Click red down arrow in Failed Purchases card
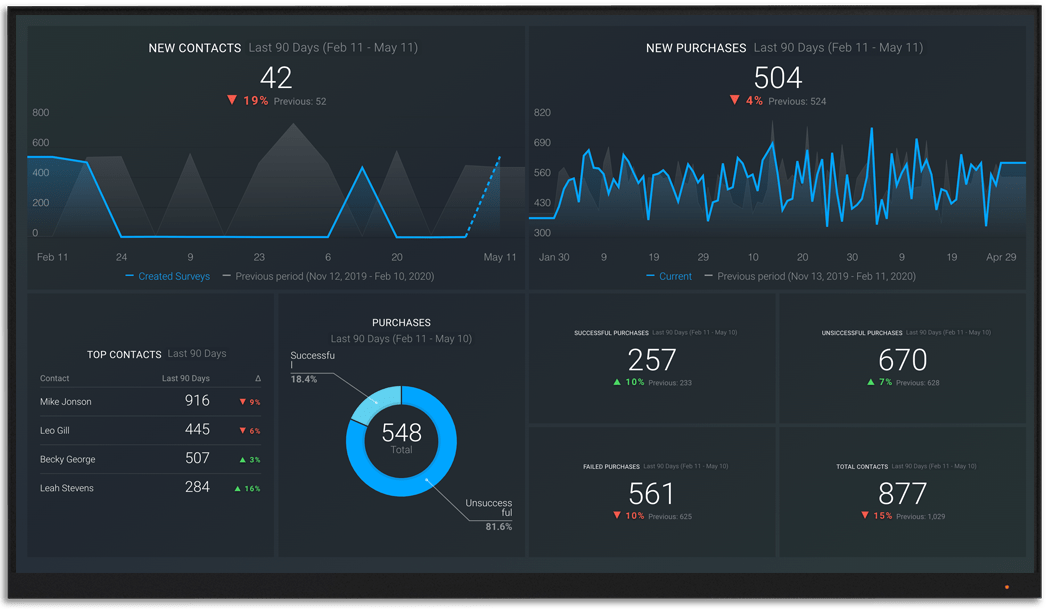This screenshot has height=609, width=1052. pyautogui.click(x=617, y=516)
